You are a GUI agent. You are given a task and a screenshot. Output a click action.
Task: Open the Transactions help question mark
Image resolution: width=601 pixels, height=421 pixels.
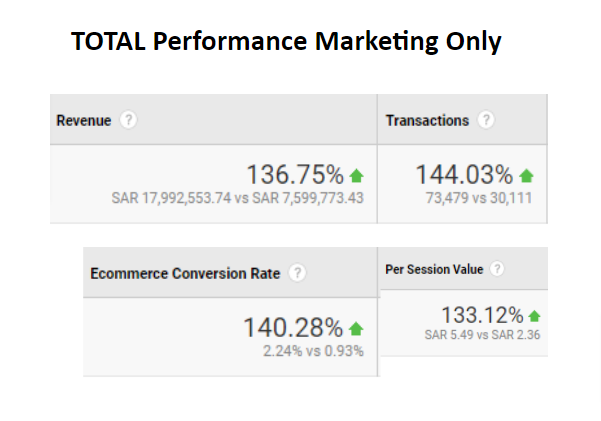tap(486, 120)
